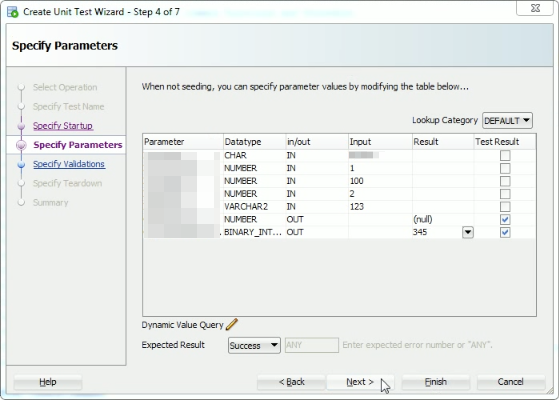Open Help for the wizard

click(x=48, y=382)
